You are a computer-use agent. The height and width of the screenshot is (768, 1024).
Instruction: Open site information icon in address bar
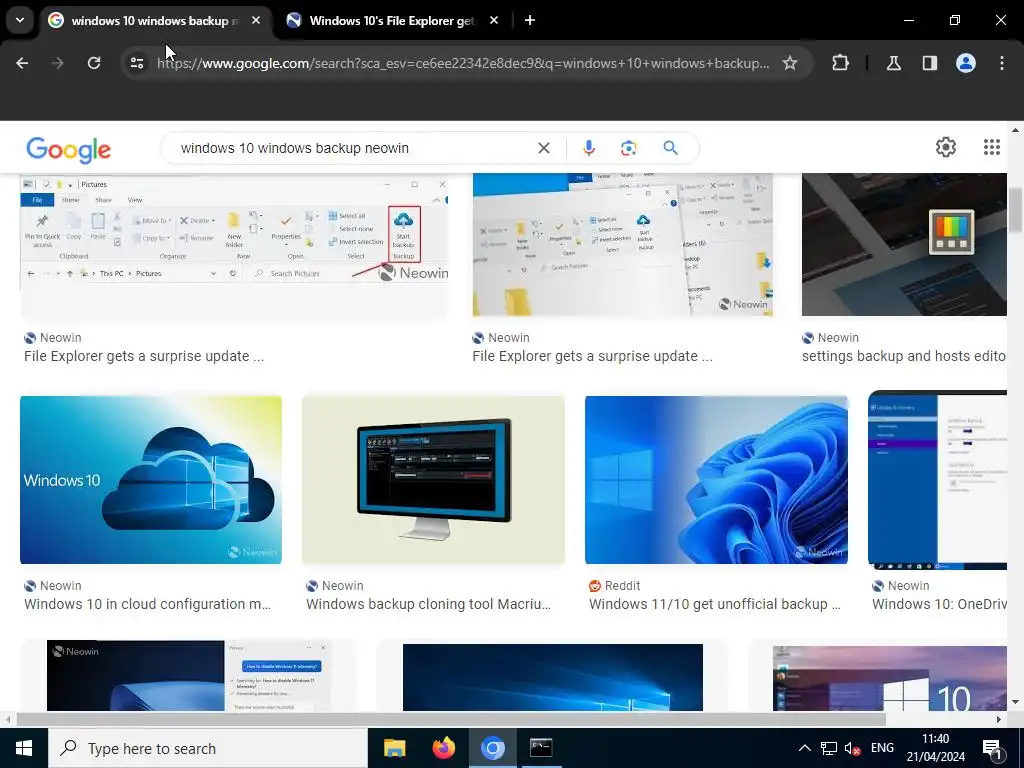pos(137,63)
